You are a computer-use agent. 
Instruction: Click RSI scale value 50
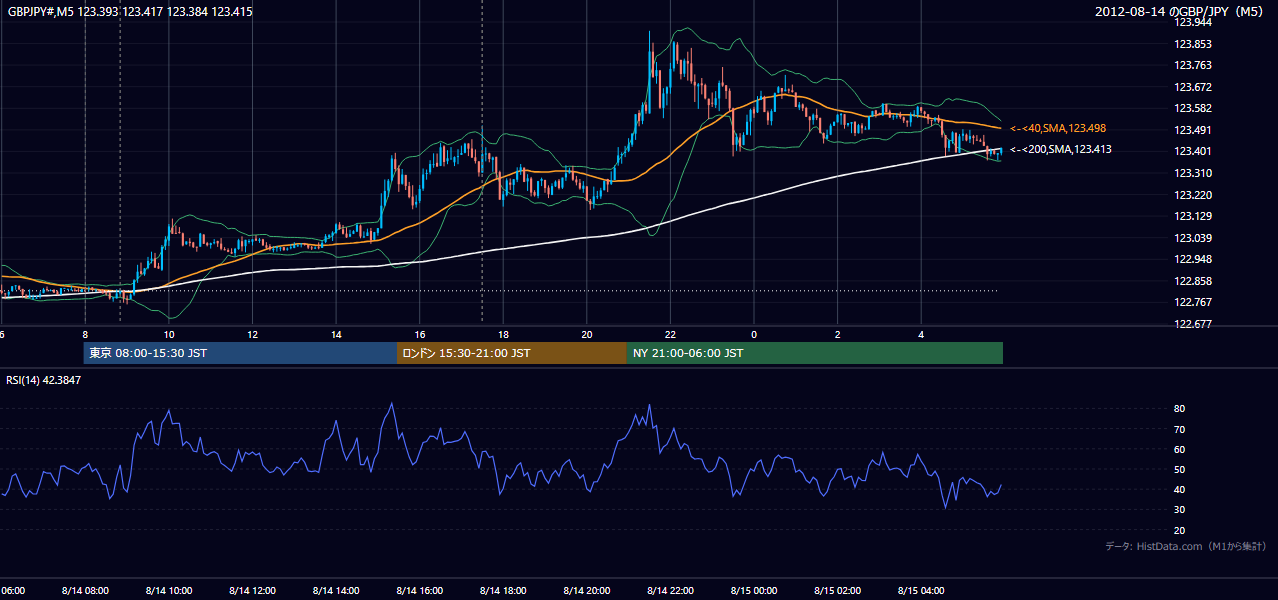1179,469
